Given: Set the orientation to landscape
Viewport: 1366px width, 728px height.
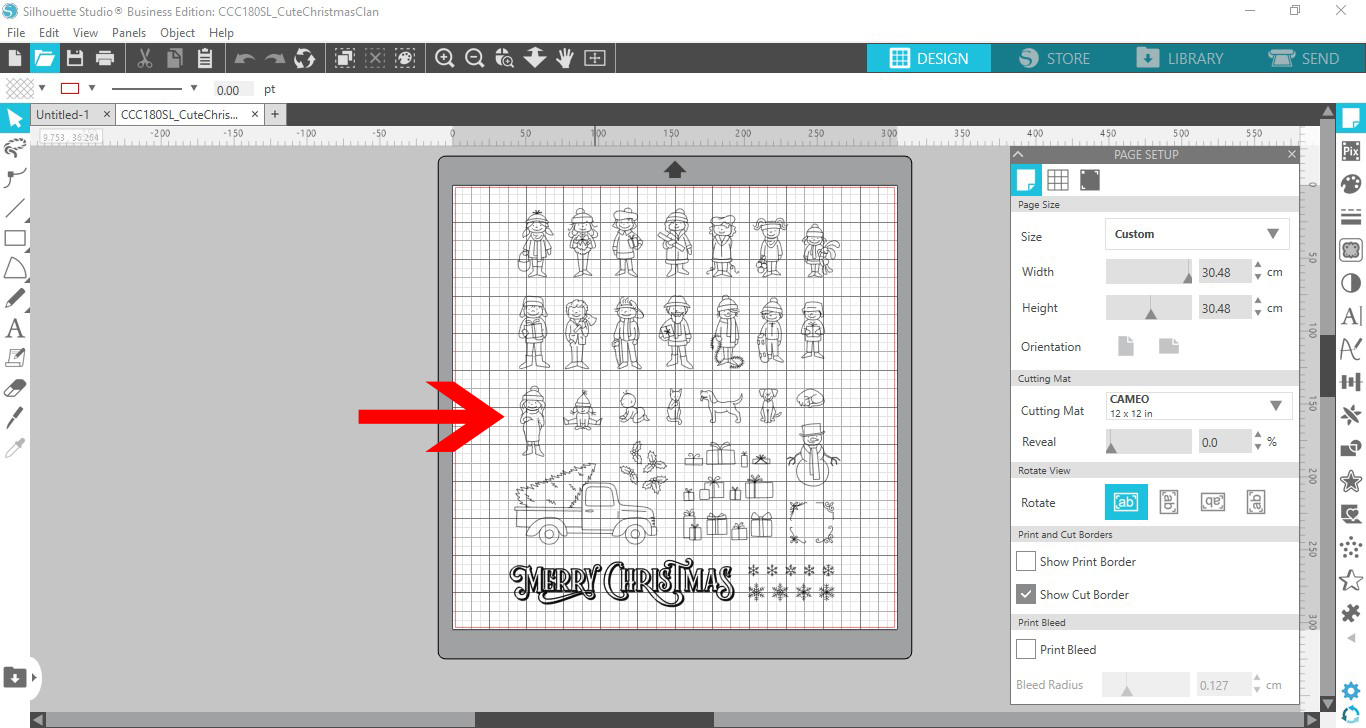Looking at the screenshot, I should click(1169, 346).
